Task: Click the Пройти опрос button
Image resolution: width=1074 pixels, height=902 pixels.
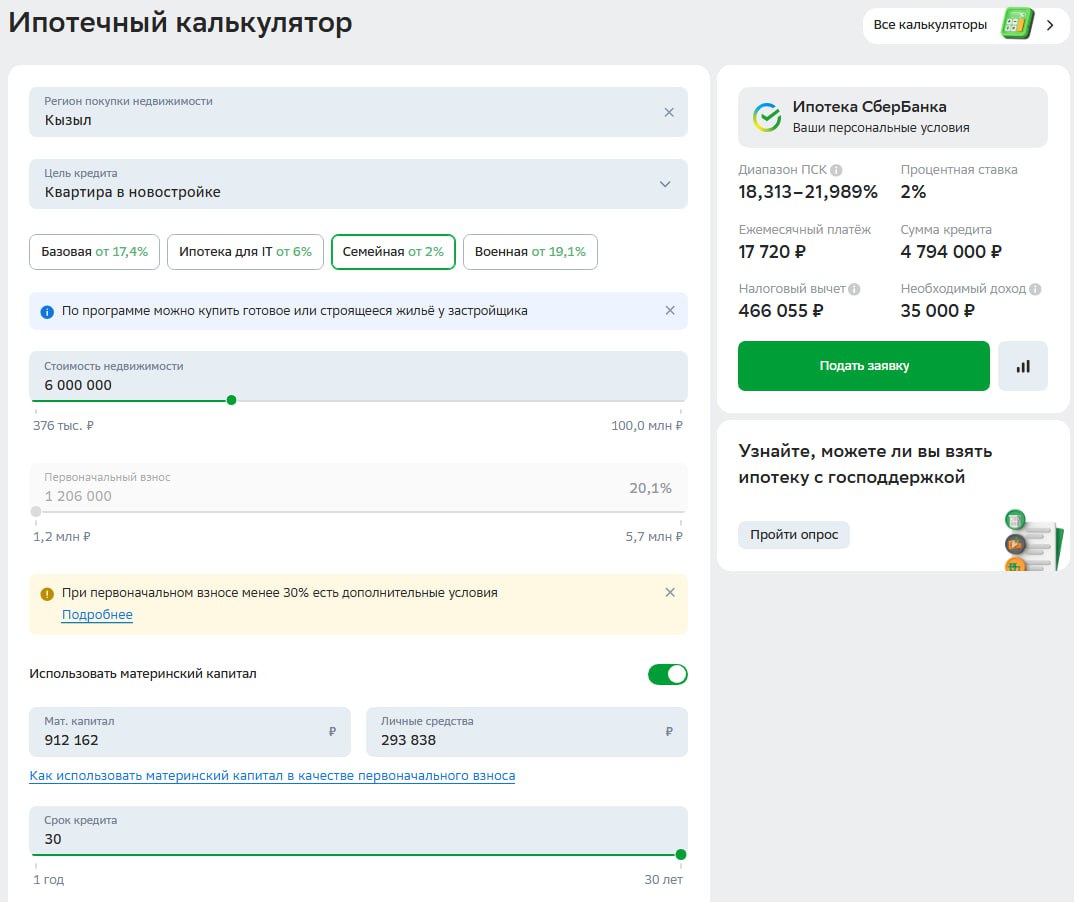Action: pos(793,535)
